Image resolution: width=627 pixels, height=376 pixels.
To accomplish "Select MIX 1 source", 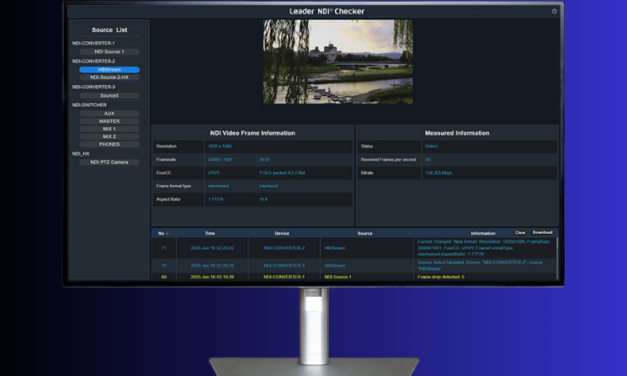I will pyautogui.click(x=109, y=129).
